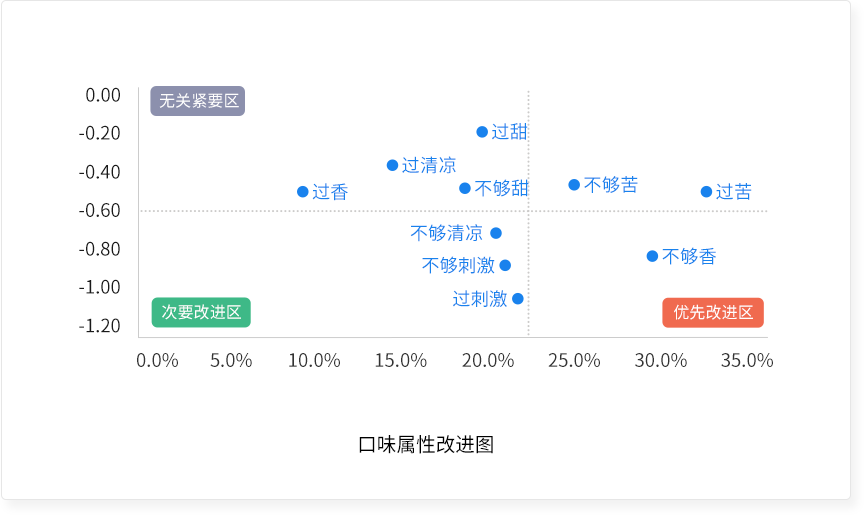Select the 不够刺激 data point

[x=505, y=265]
